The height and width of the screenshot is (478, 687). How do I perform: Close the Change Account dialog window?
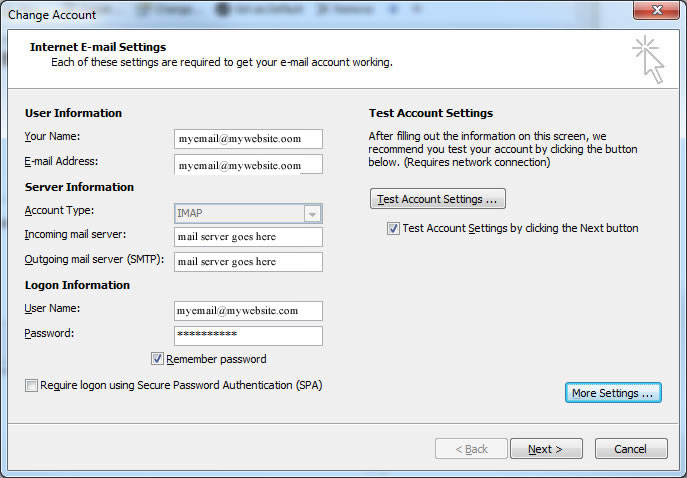point(658,13)
